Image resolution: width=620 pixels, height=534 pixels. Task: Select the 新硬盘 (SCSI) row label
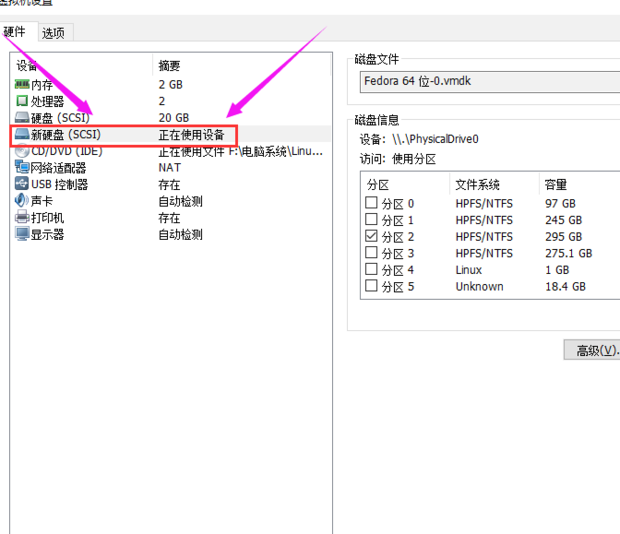tap(66, 135)
